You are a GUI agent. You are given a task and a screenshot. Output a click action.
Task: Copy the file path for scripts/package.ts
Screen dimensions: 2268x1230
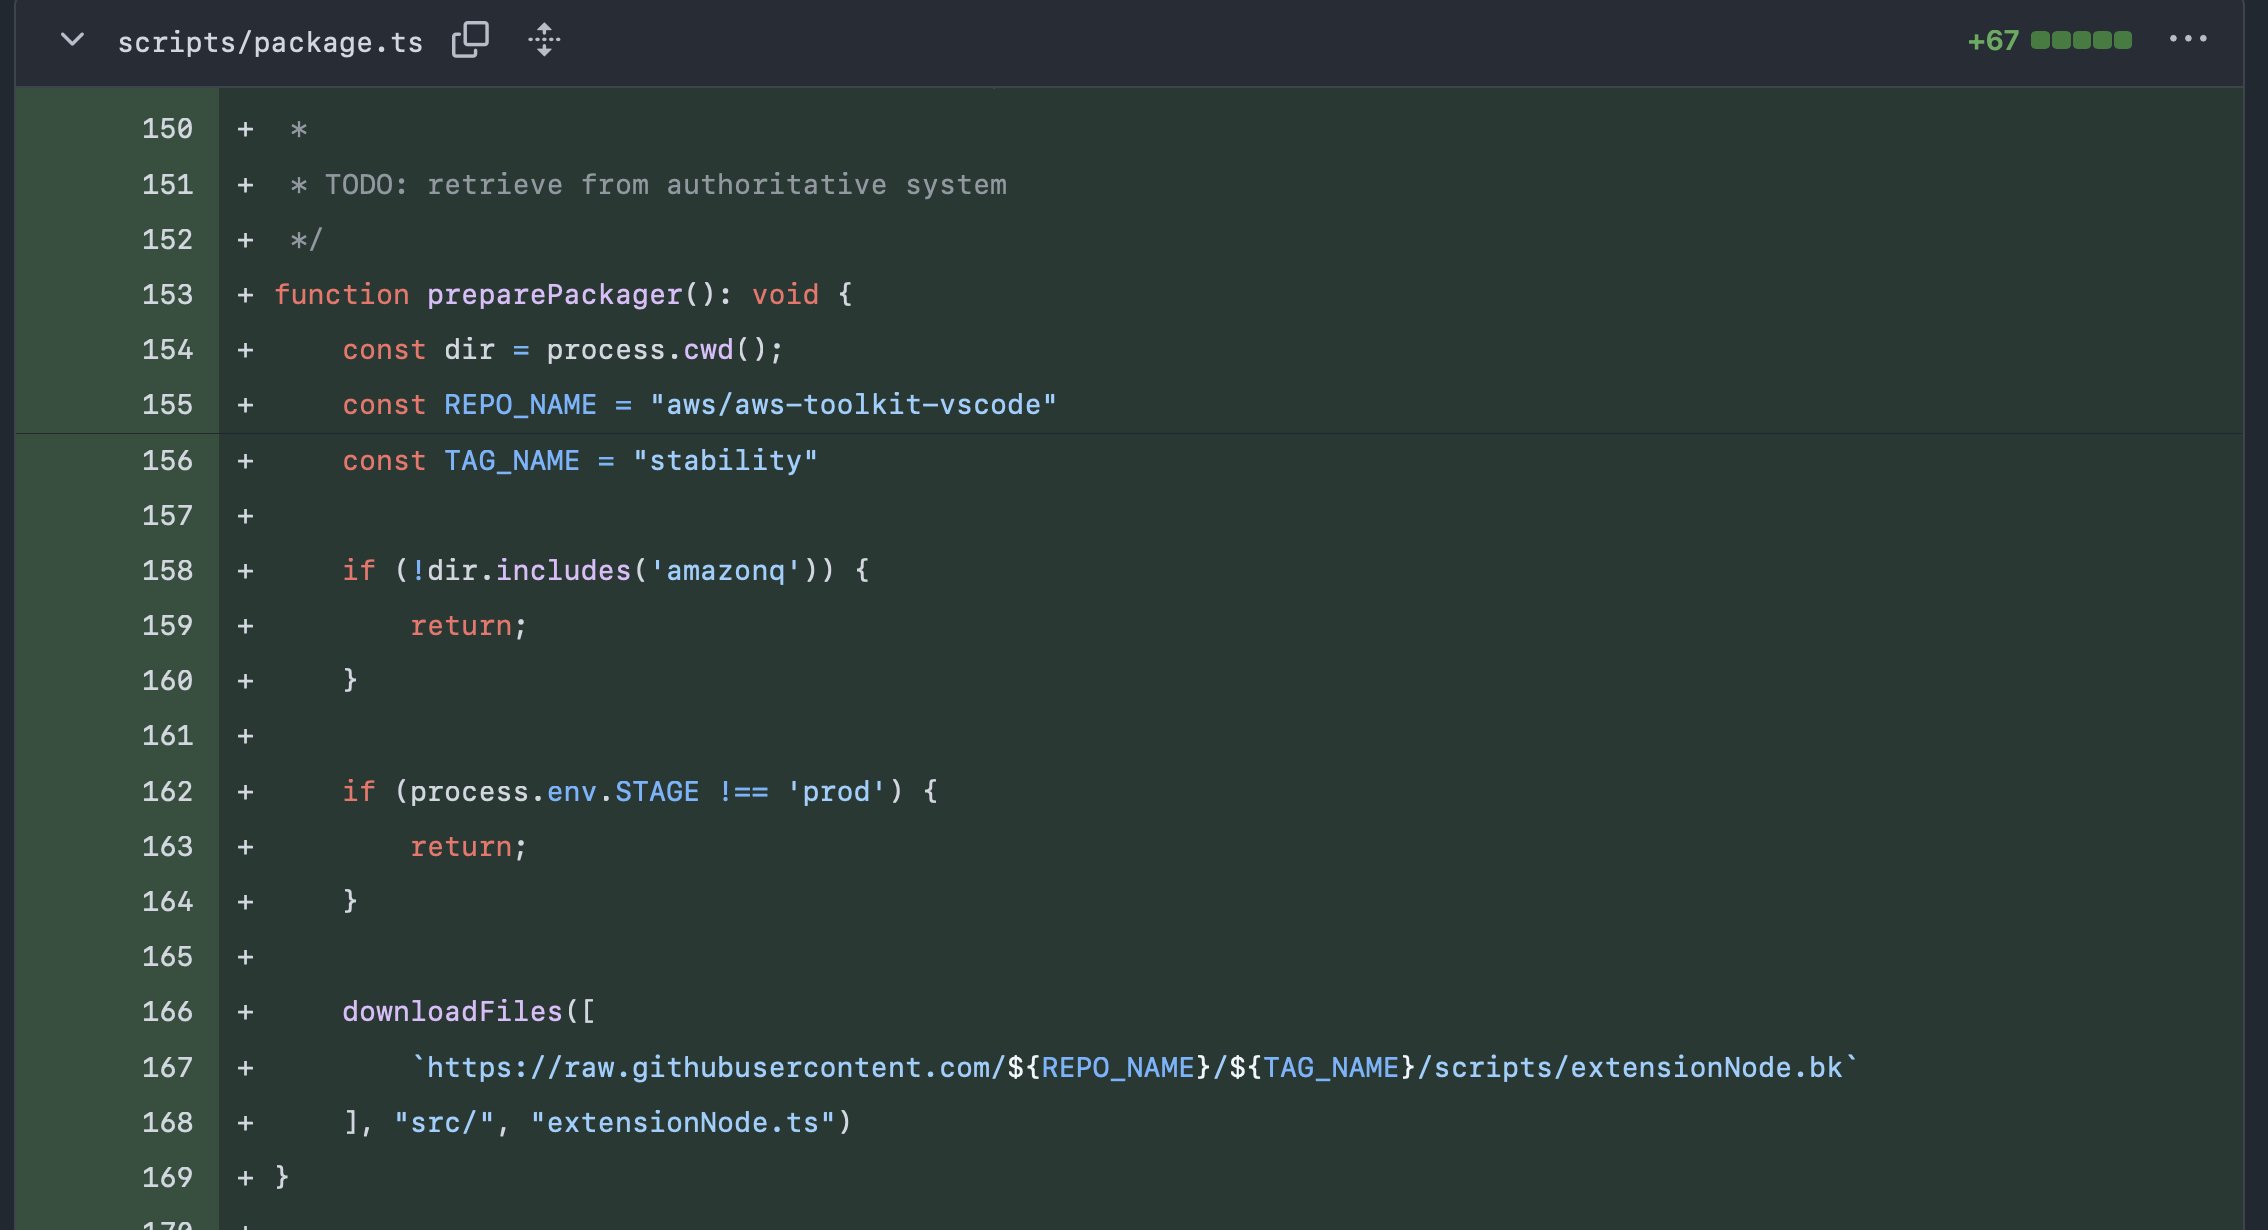470,41
